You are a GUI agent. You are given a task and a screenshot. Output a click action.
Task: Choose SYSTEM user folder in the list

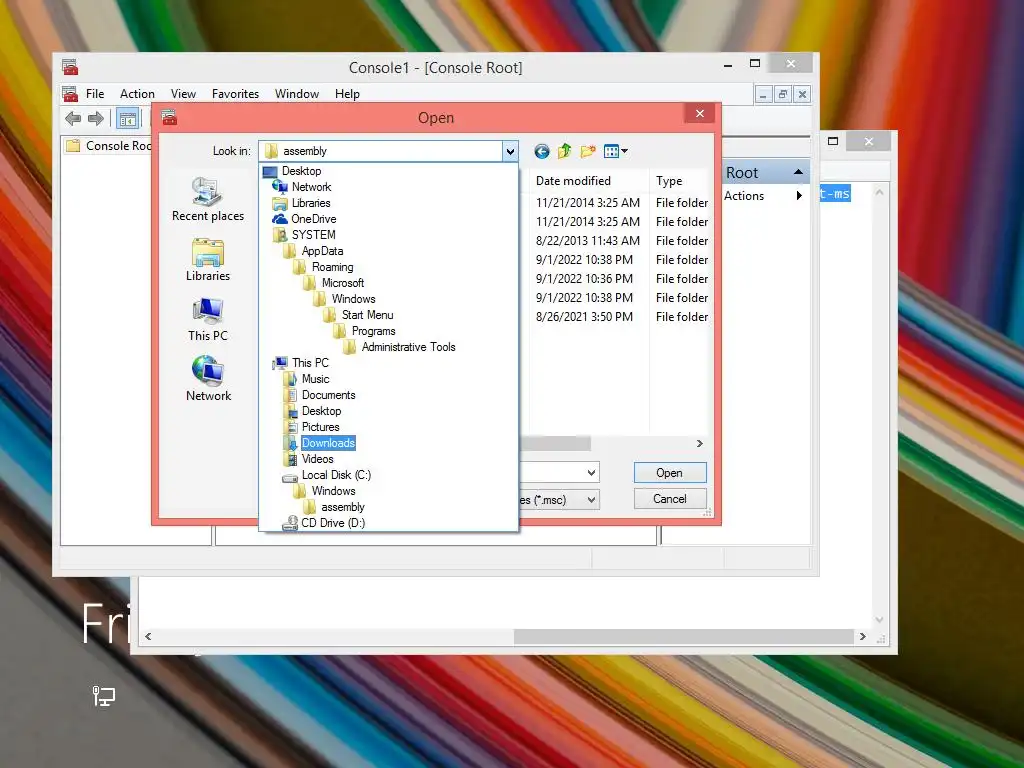point(313,235)
